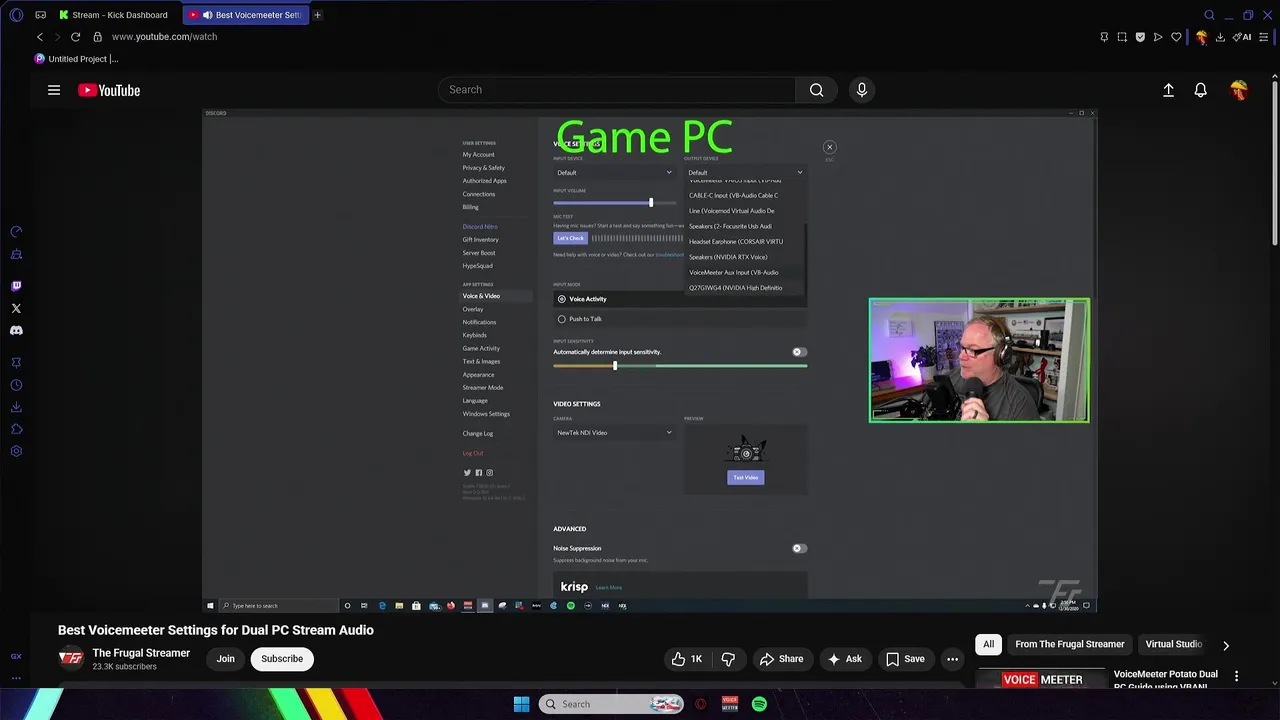Open Spotify from the Windows taskbar
Screen dimensions: 1280x720
[x=759, y=704]
